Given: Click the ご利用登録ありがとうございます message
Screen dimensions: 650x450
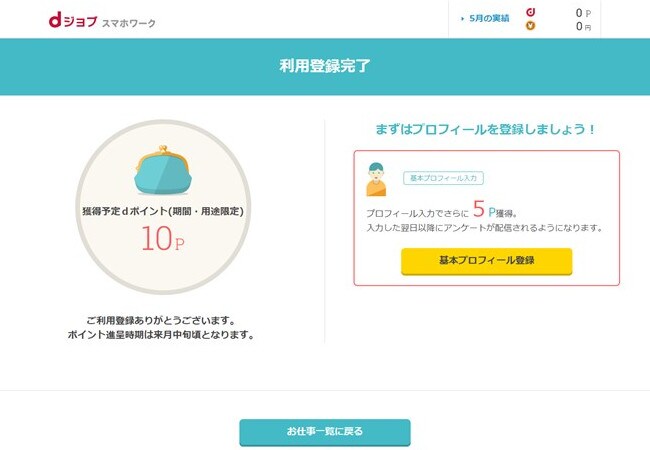Looking at the screenshot, I should pyautogui.click(x=161, y=320).
